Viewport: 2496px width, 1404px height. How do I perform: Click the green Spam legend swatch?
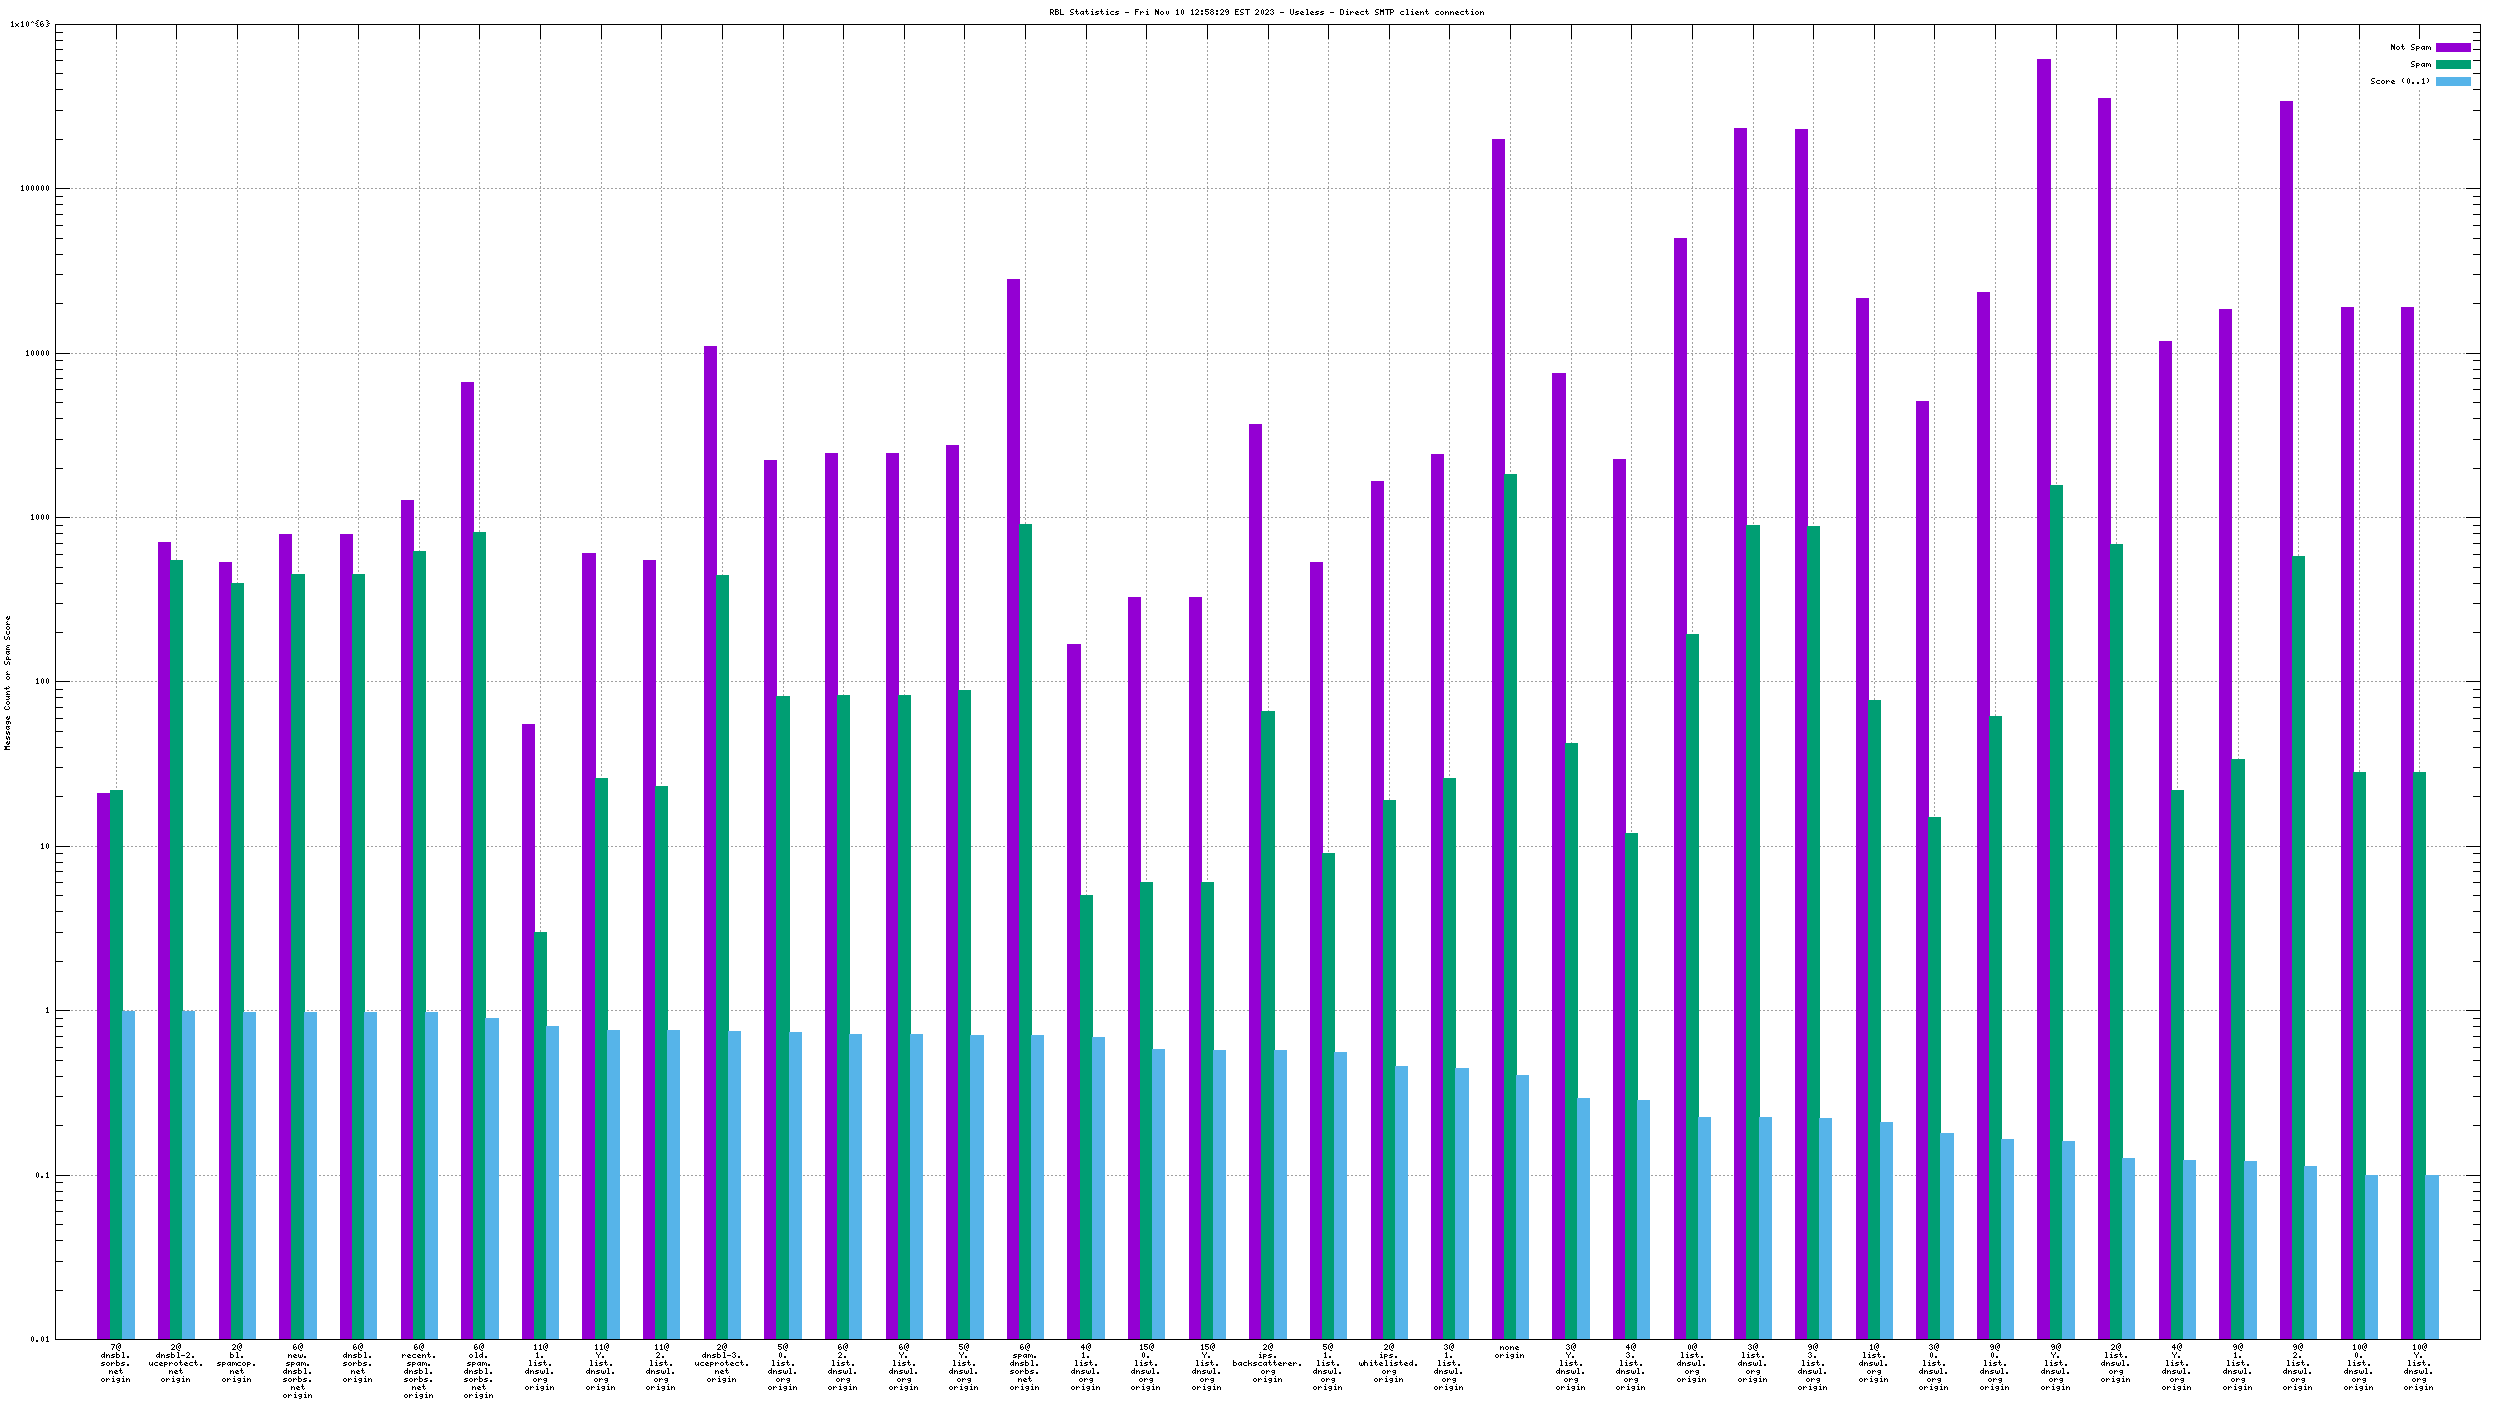2452,64
